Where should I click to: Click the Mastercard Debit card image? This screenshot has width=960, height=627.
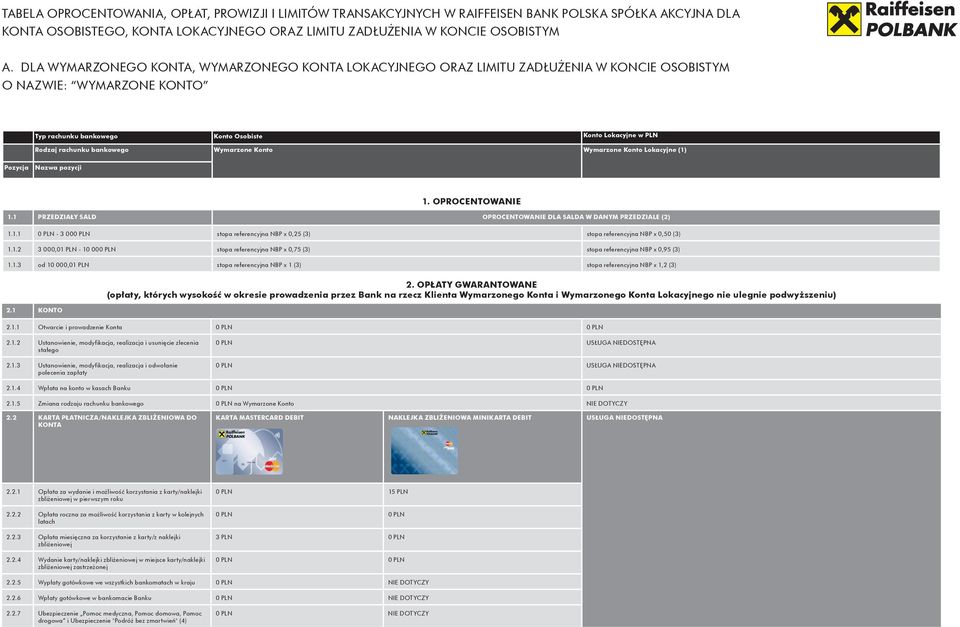(x=249, y=451)
